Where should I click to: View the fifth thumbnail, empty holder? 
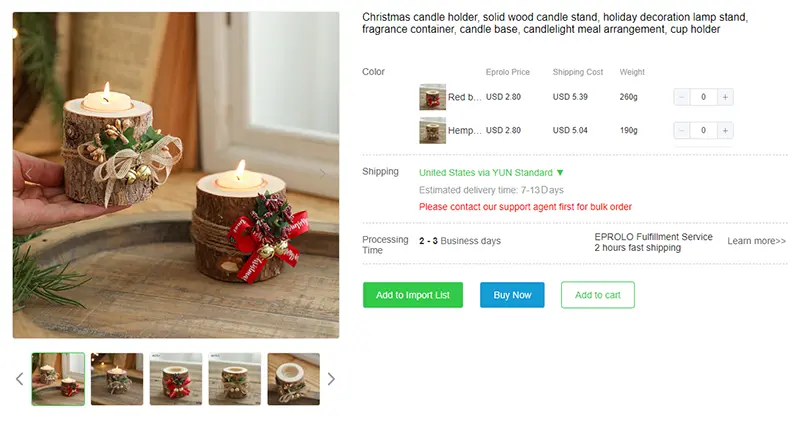click(293, 379)
